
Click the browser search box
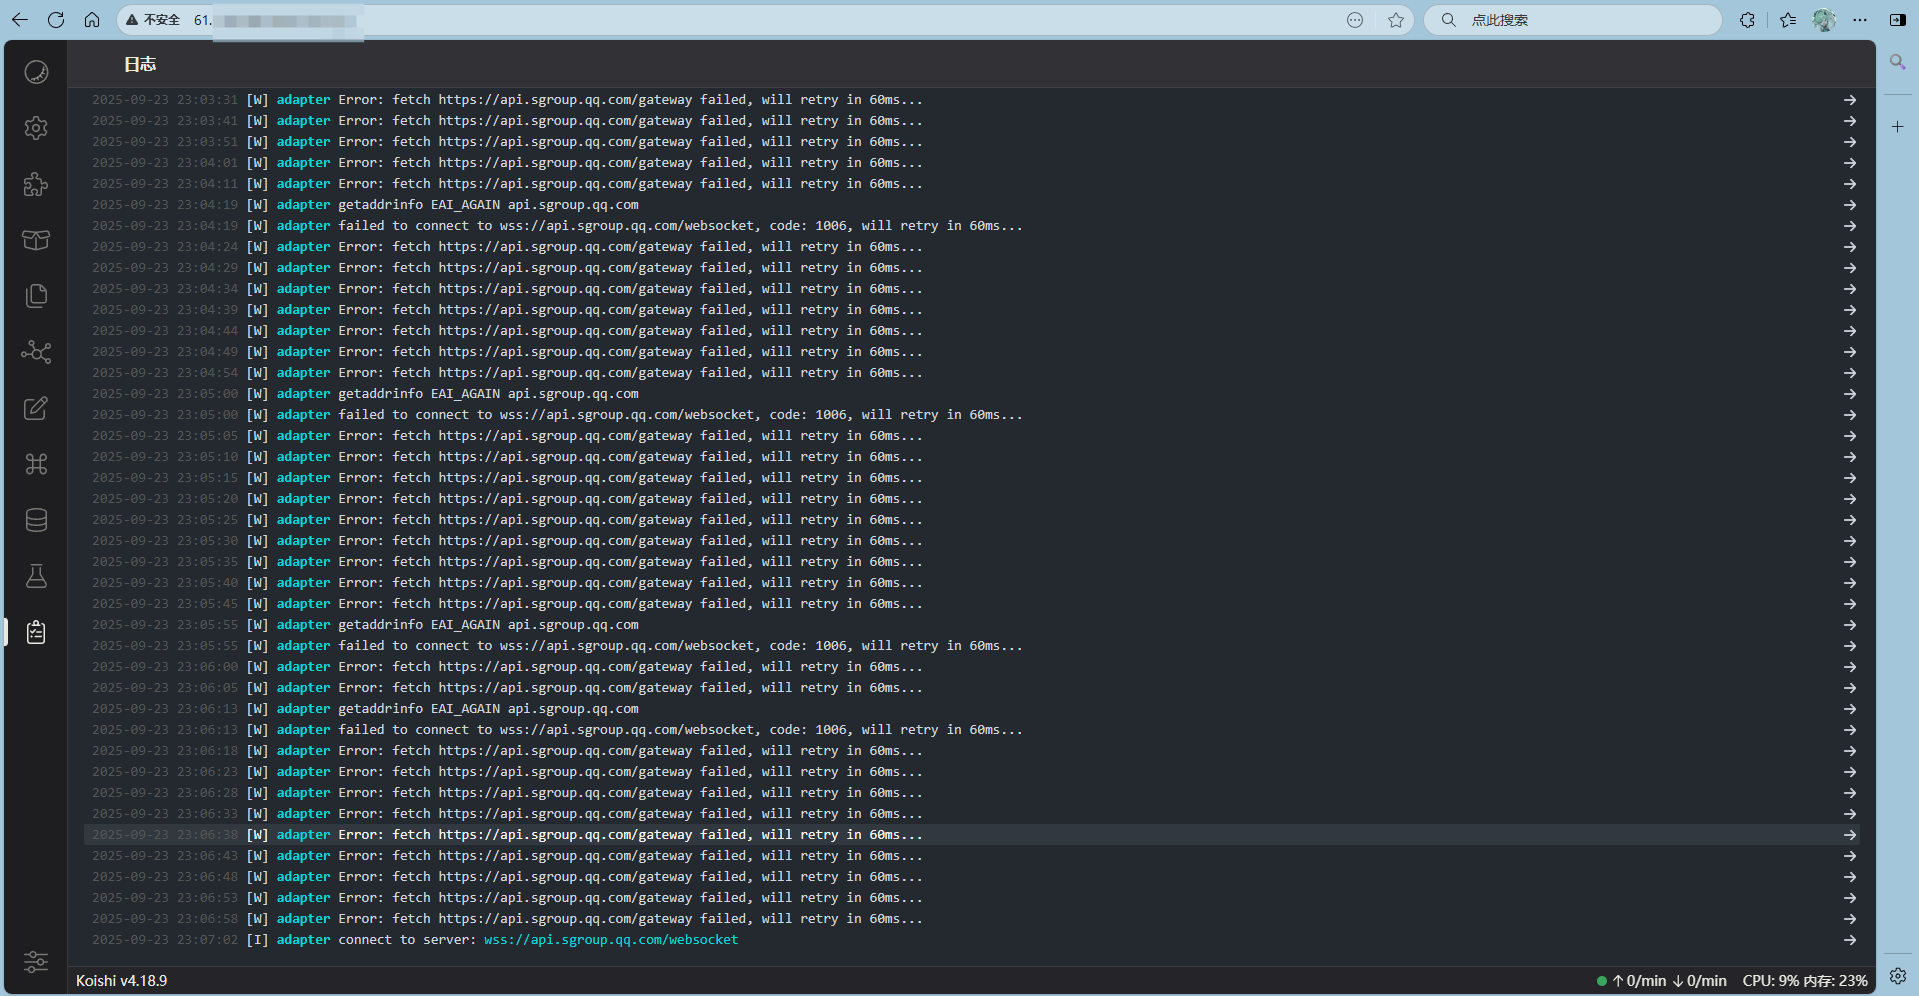1580,20
